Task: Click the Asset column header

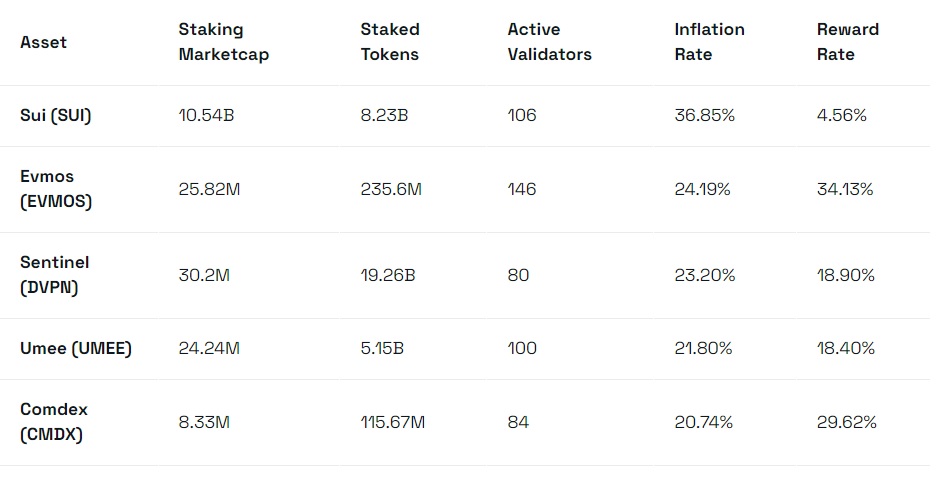Action: pos(43,43)
